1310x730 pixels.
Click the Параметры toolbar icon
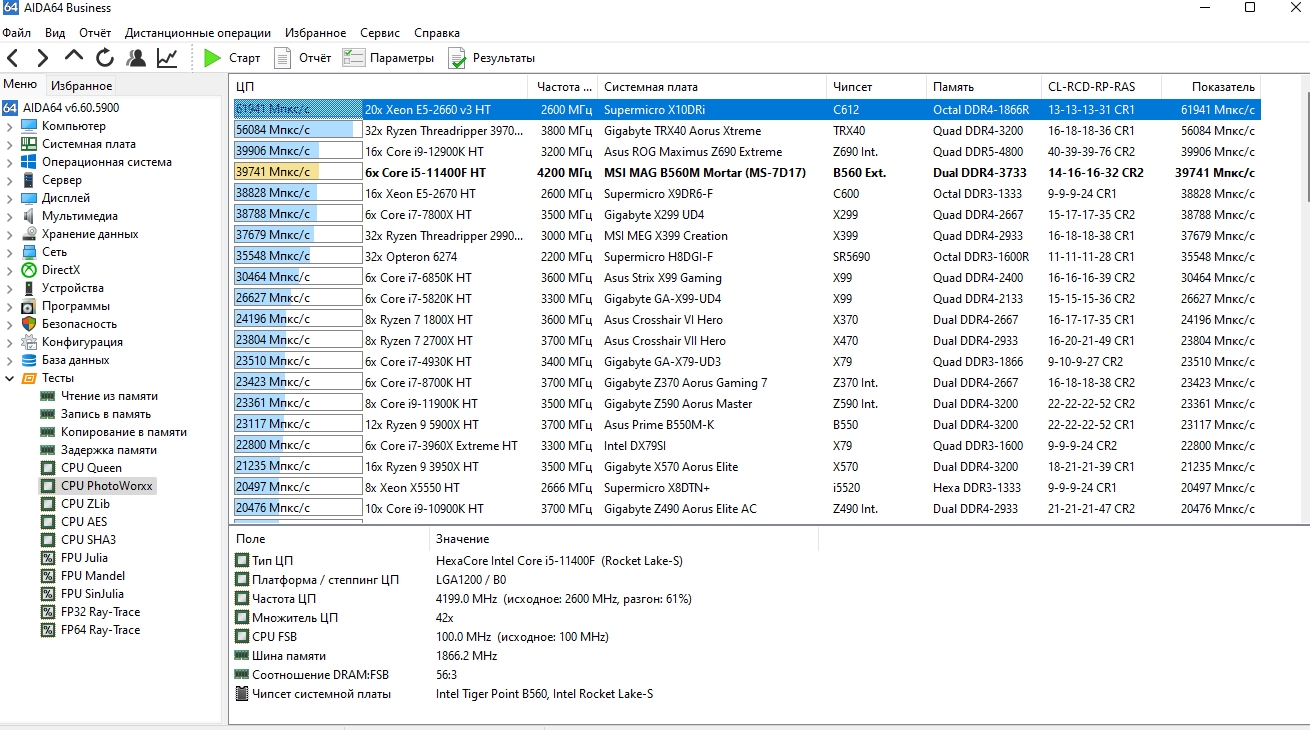[353, 58]
